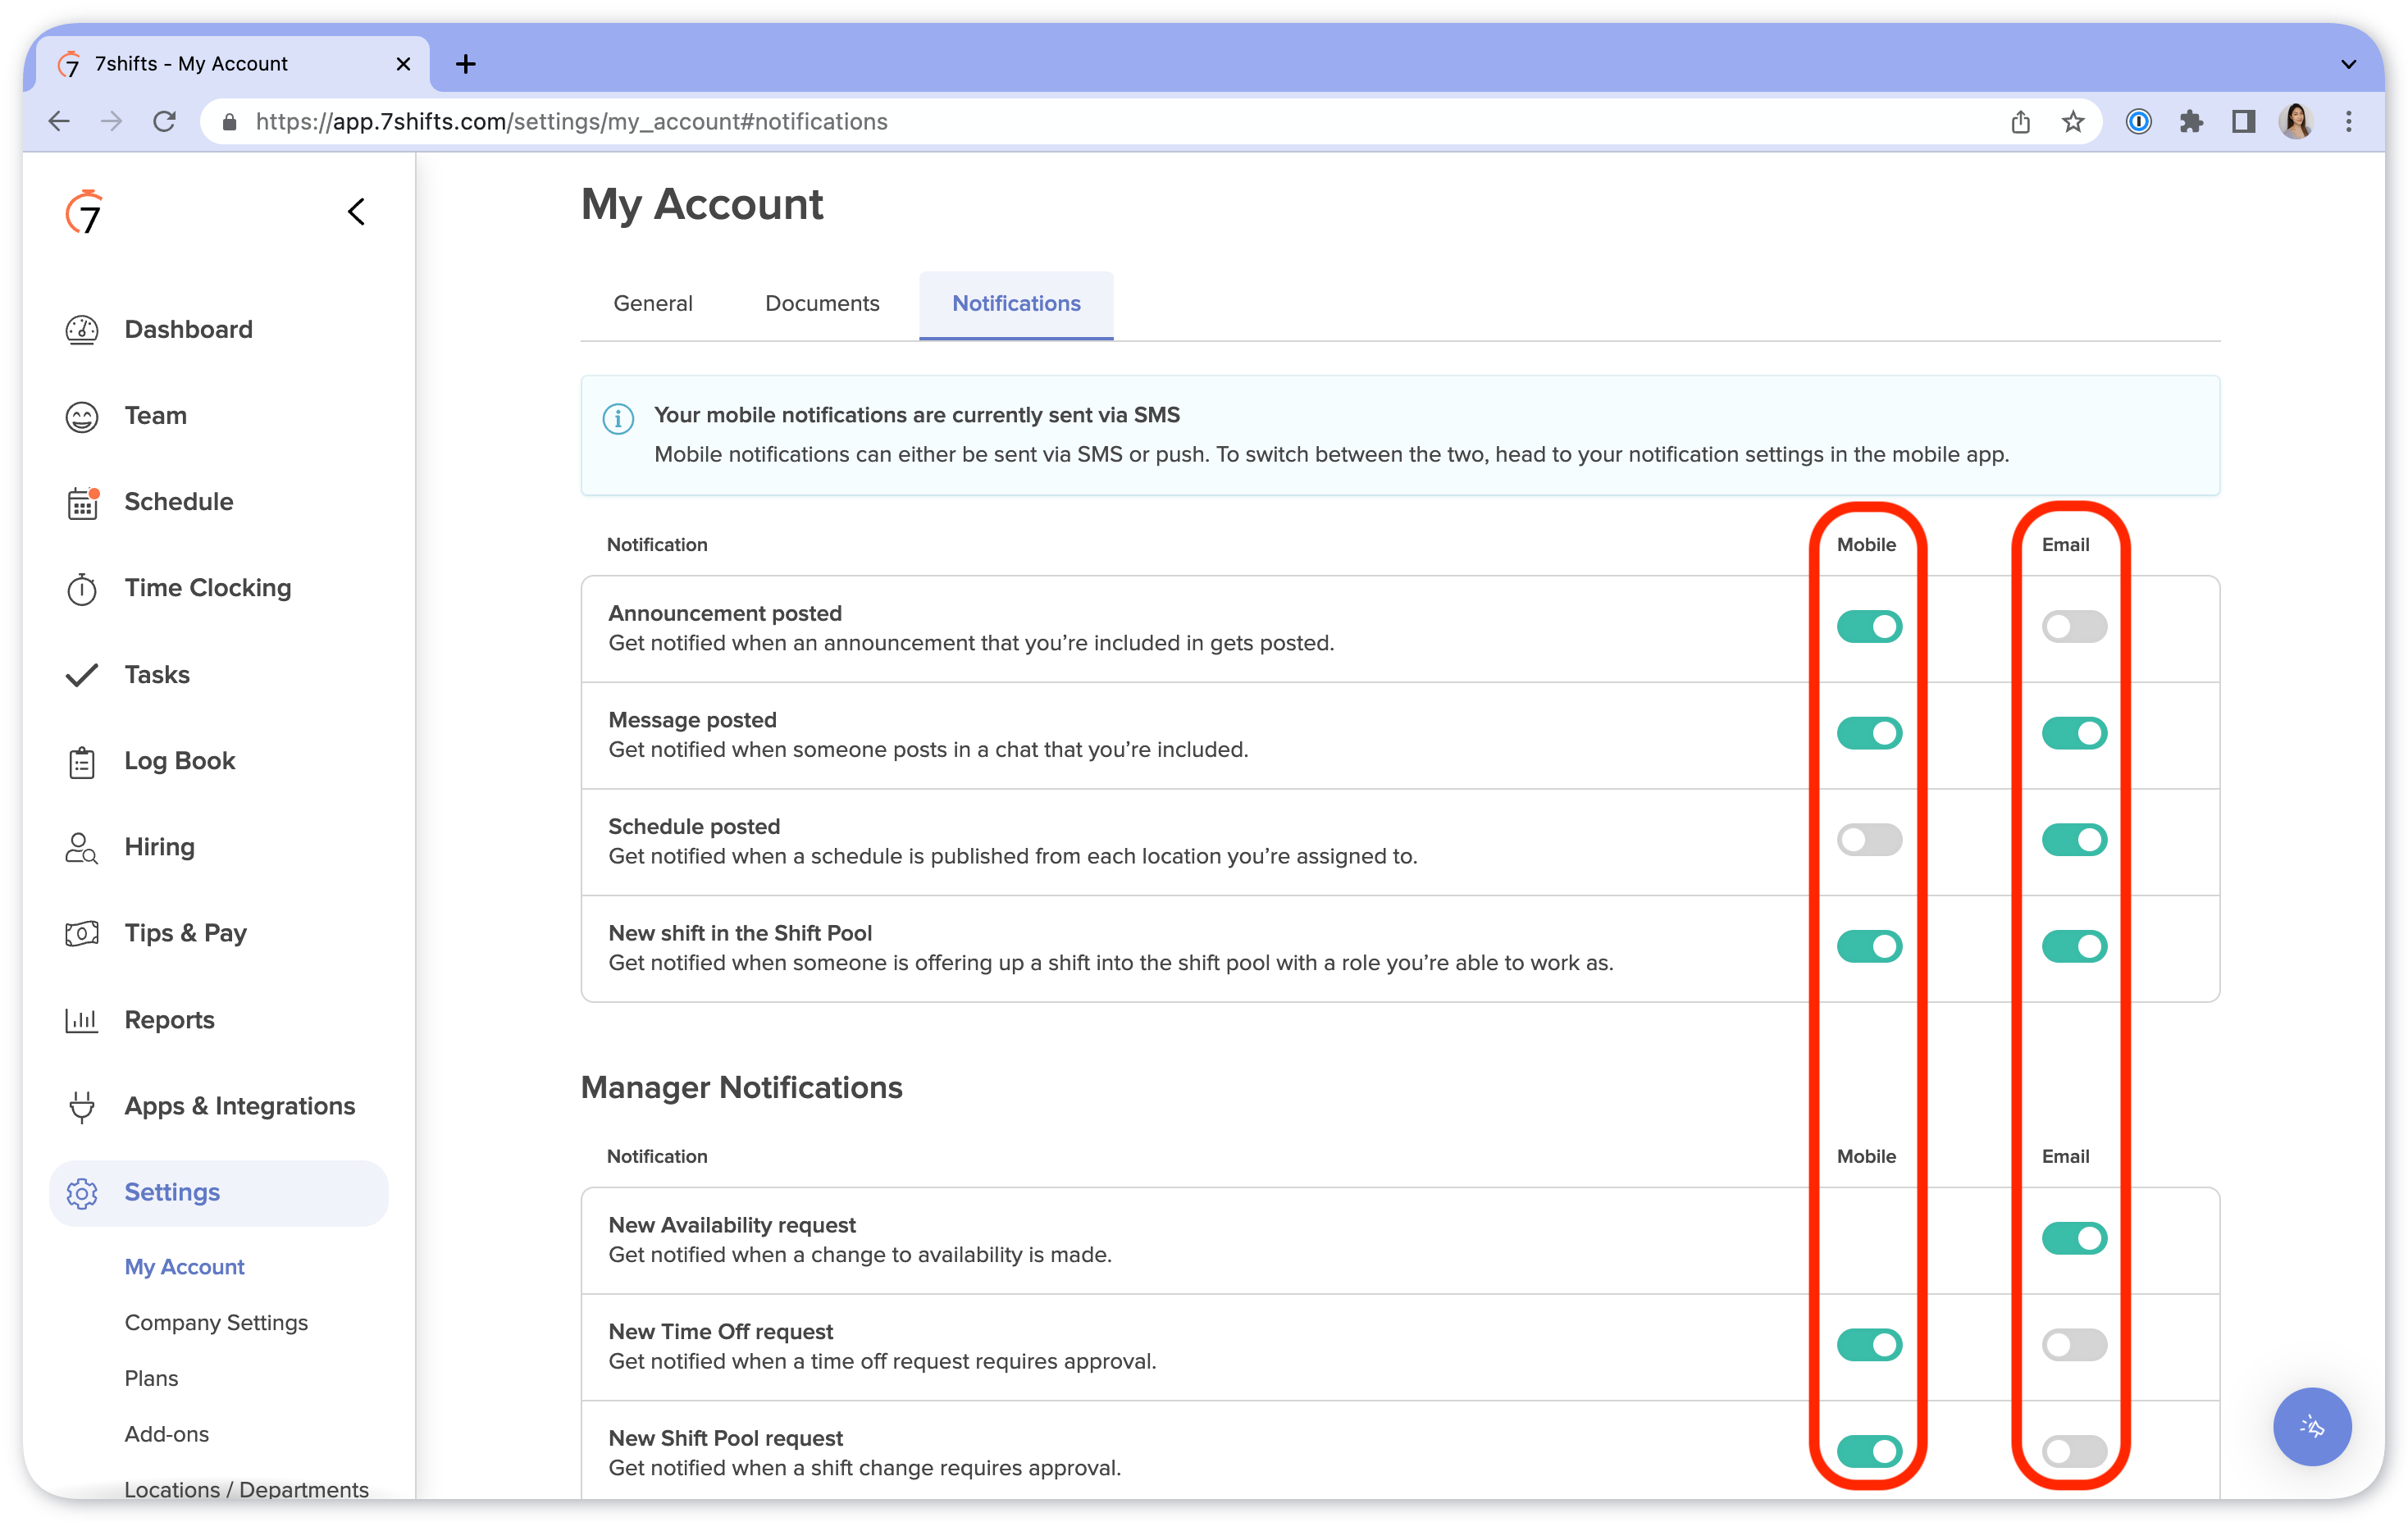Image resolution: width=2408 pixels, height=1522 pixels.
Task: Click the share page icon in address bar
Action: (x=2020, y=121)
